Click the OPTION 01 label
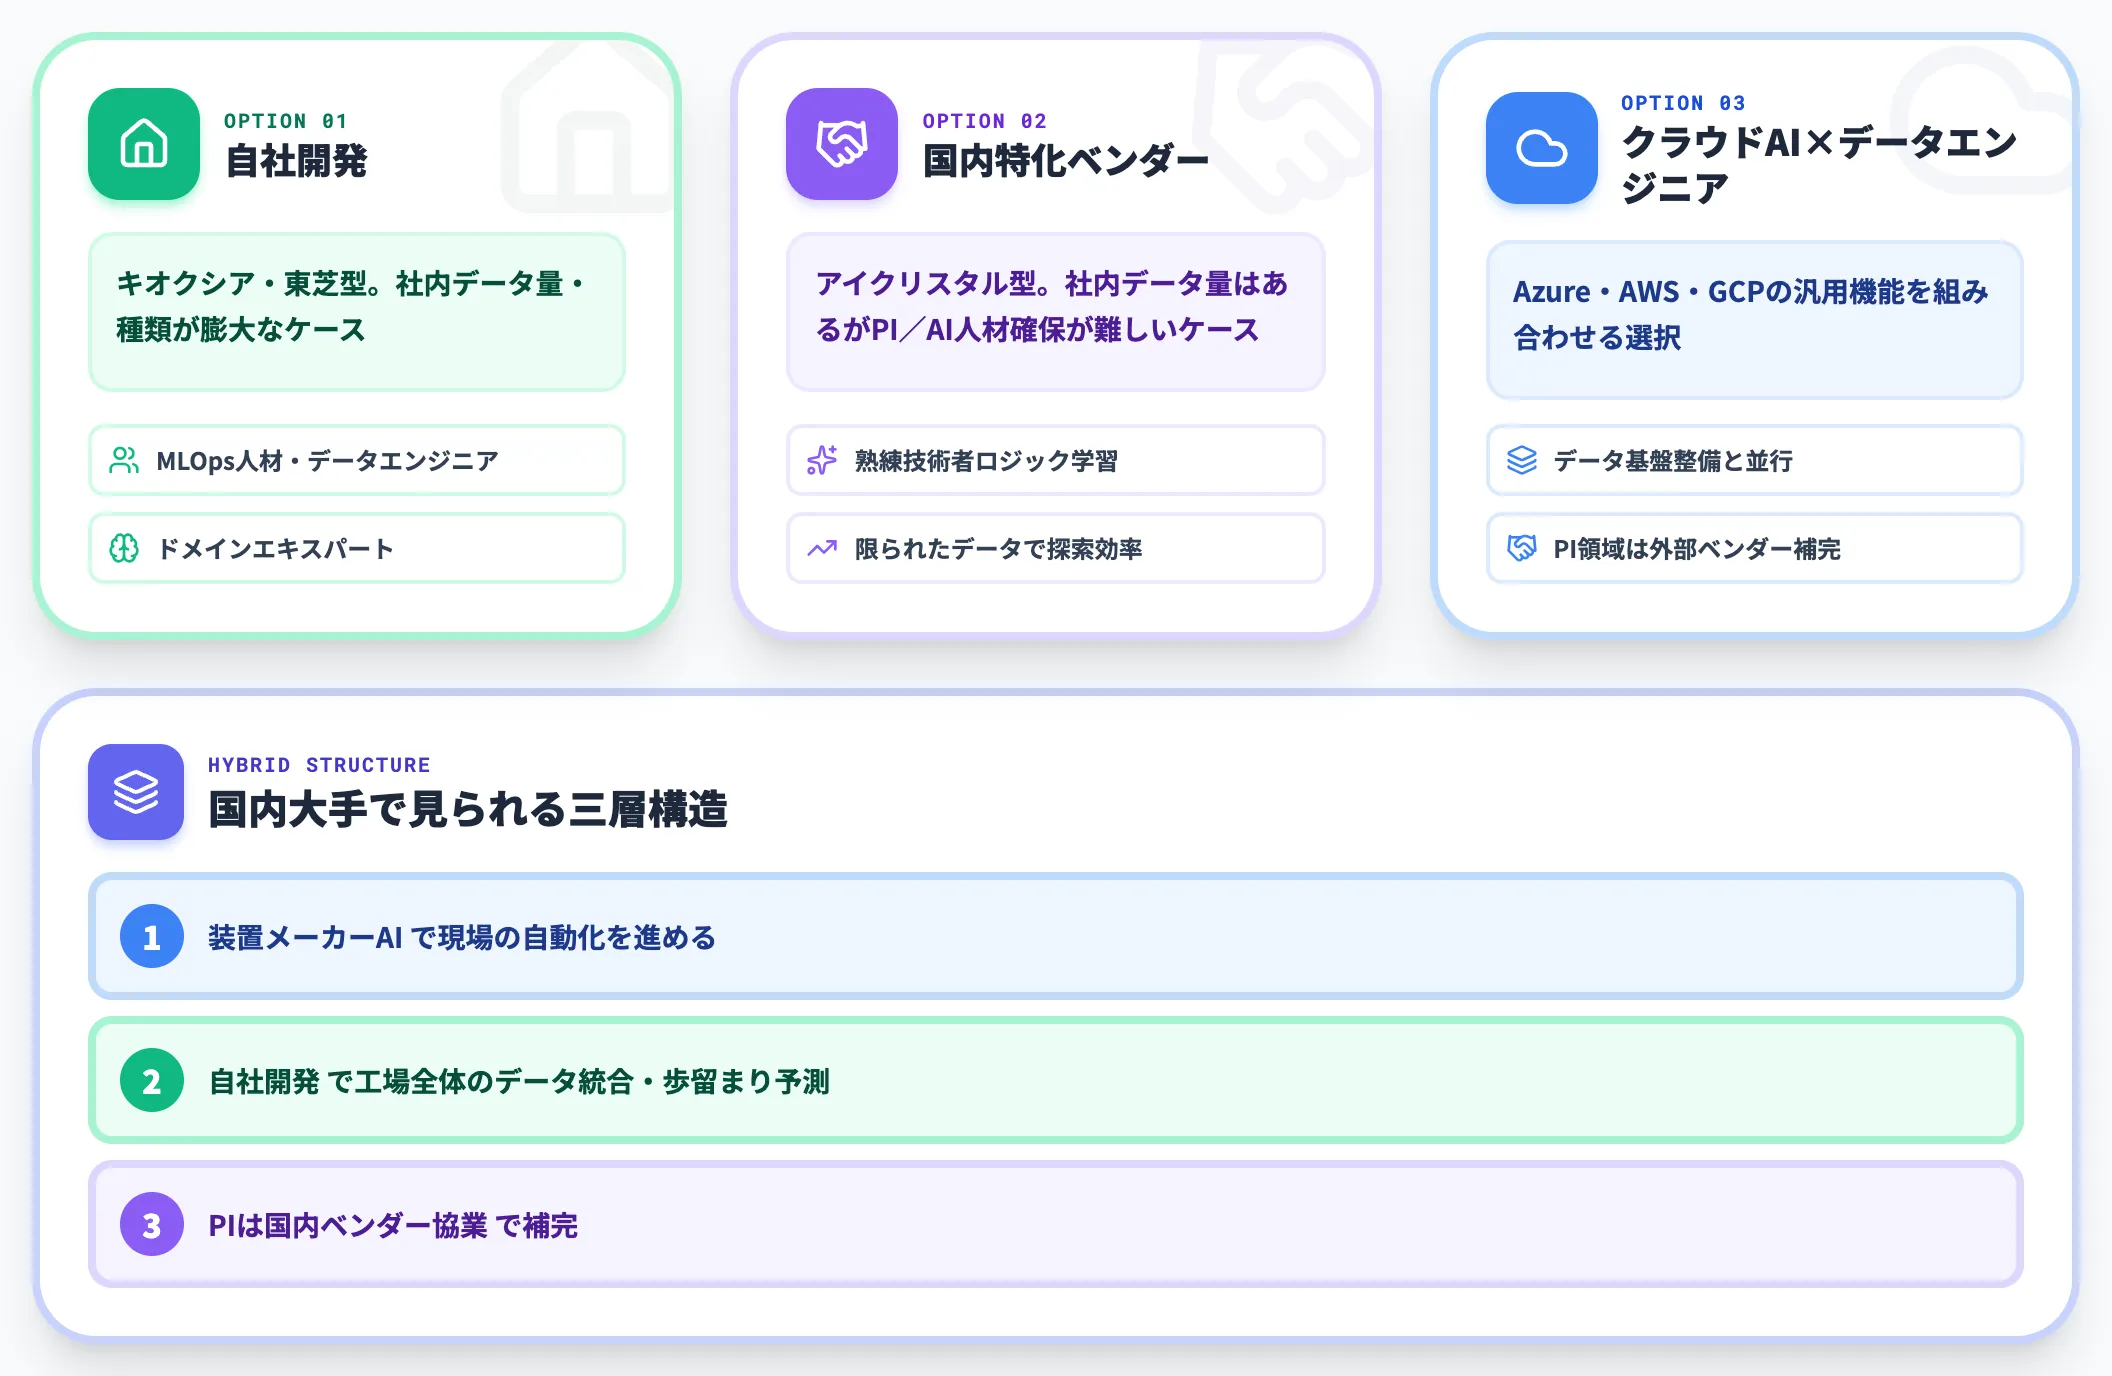2112x1376 pixels. [x=286, y=121]
